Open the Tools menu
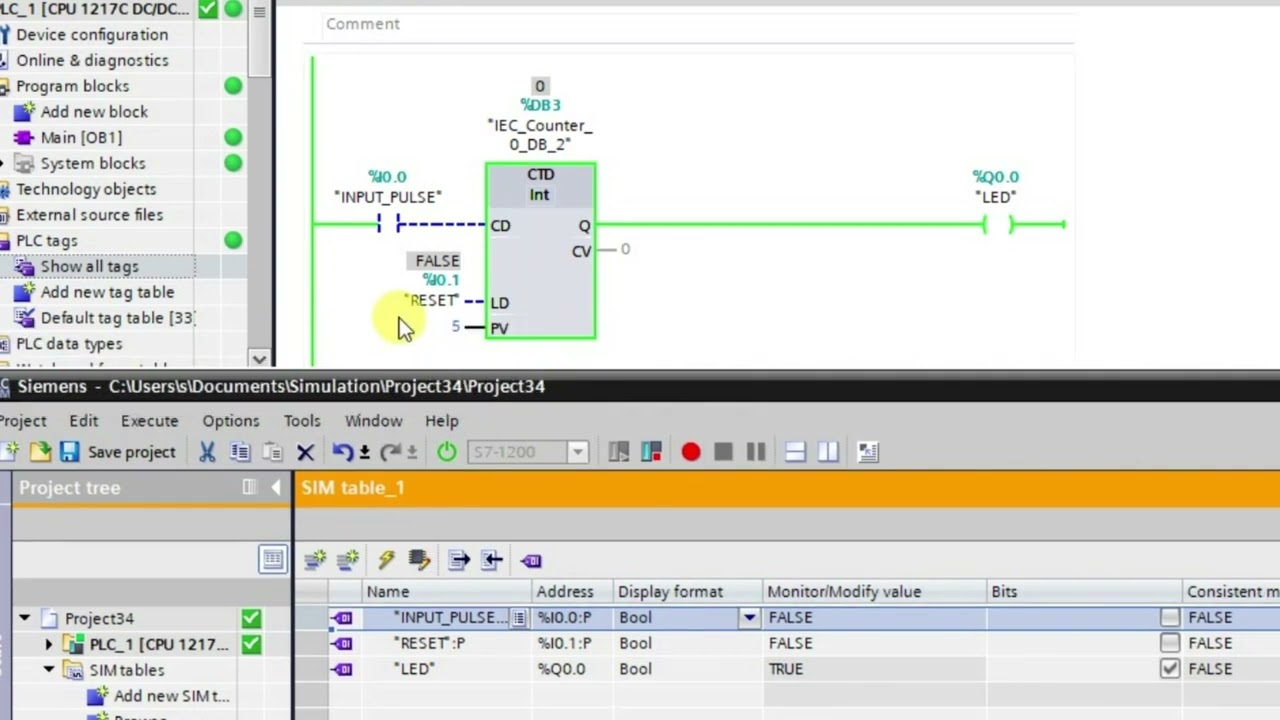 click(302, 421)
